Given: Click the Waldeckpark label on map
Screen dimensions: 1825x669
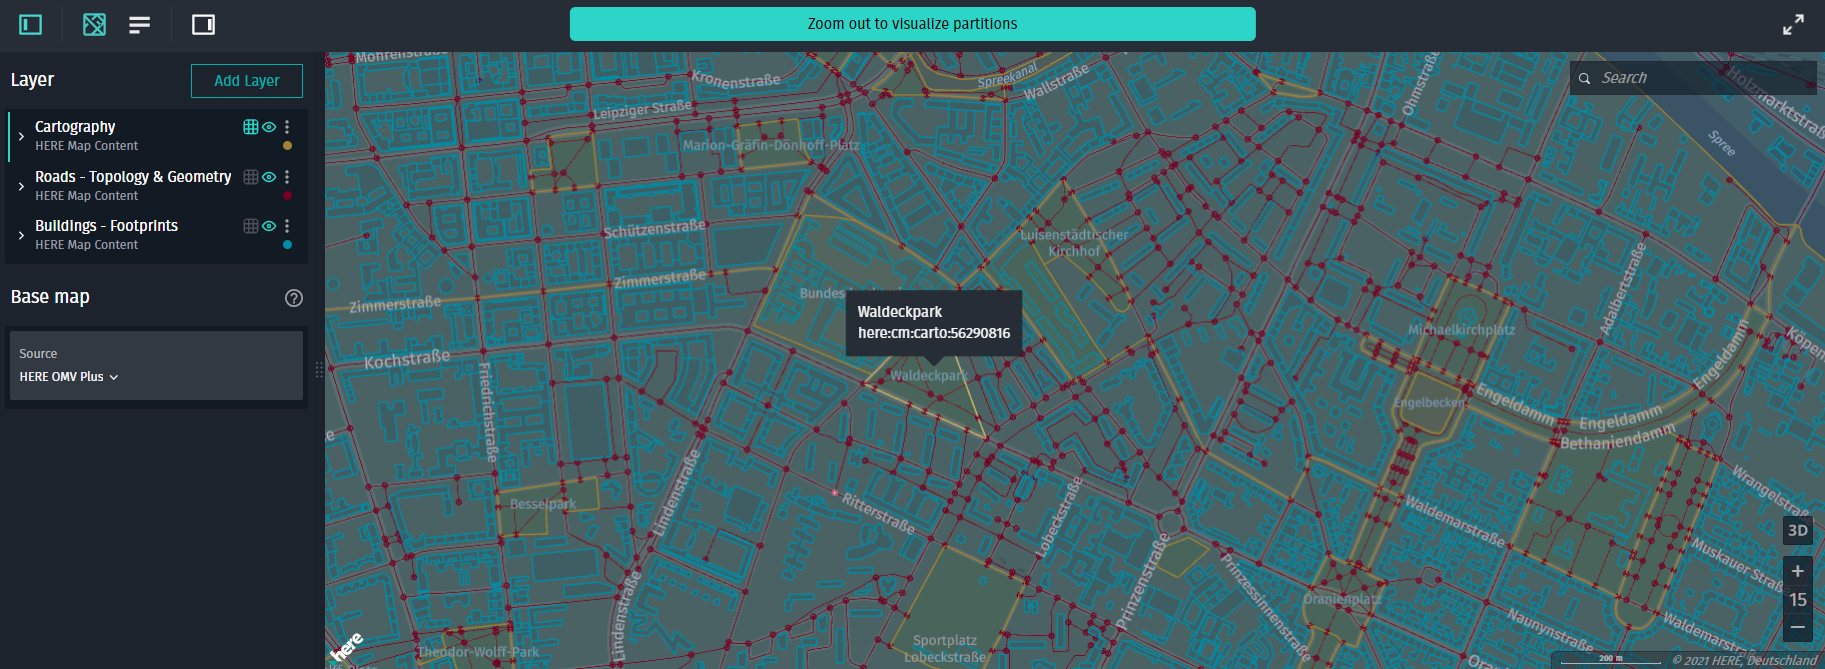Looking at the screenshot, I should pos(929,376).
